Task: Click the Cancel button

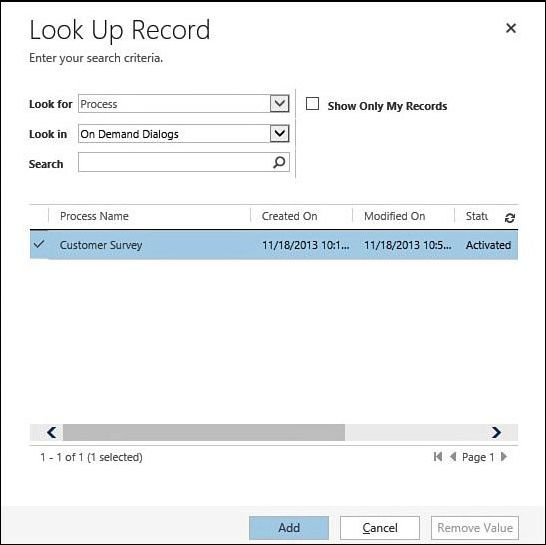Action: pyautogui.click(x=380, y=528)
